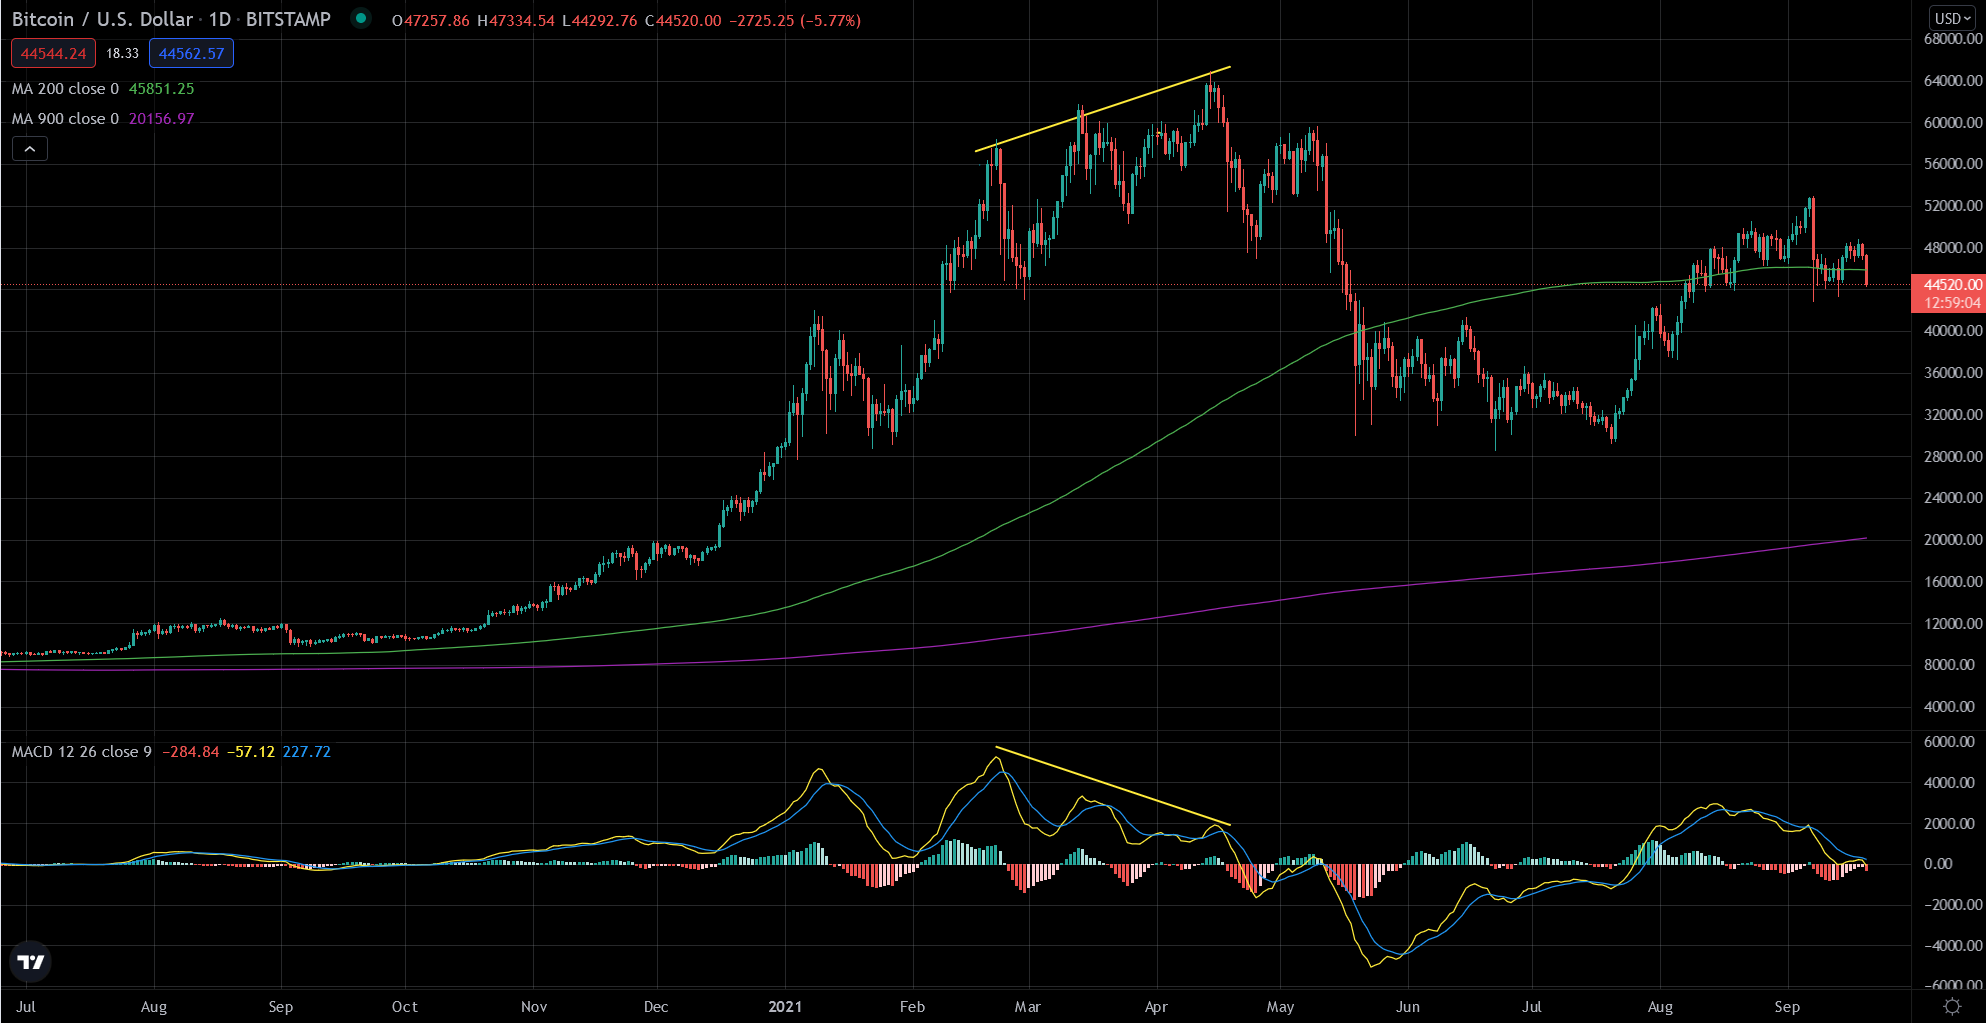Open chart settings gear icon

[x=1951, y=1006]
